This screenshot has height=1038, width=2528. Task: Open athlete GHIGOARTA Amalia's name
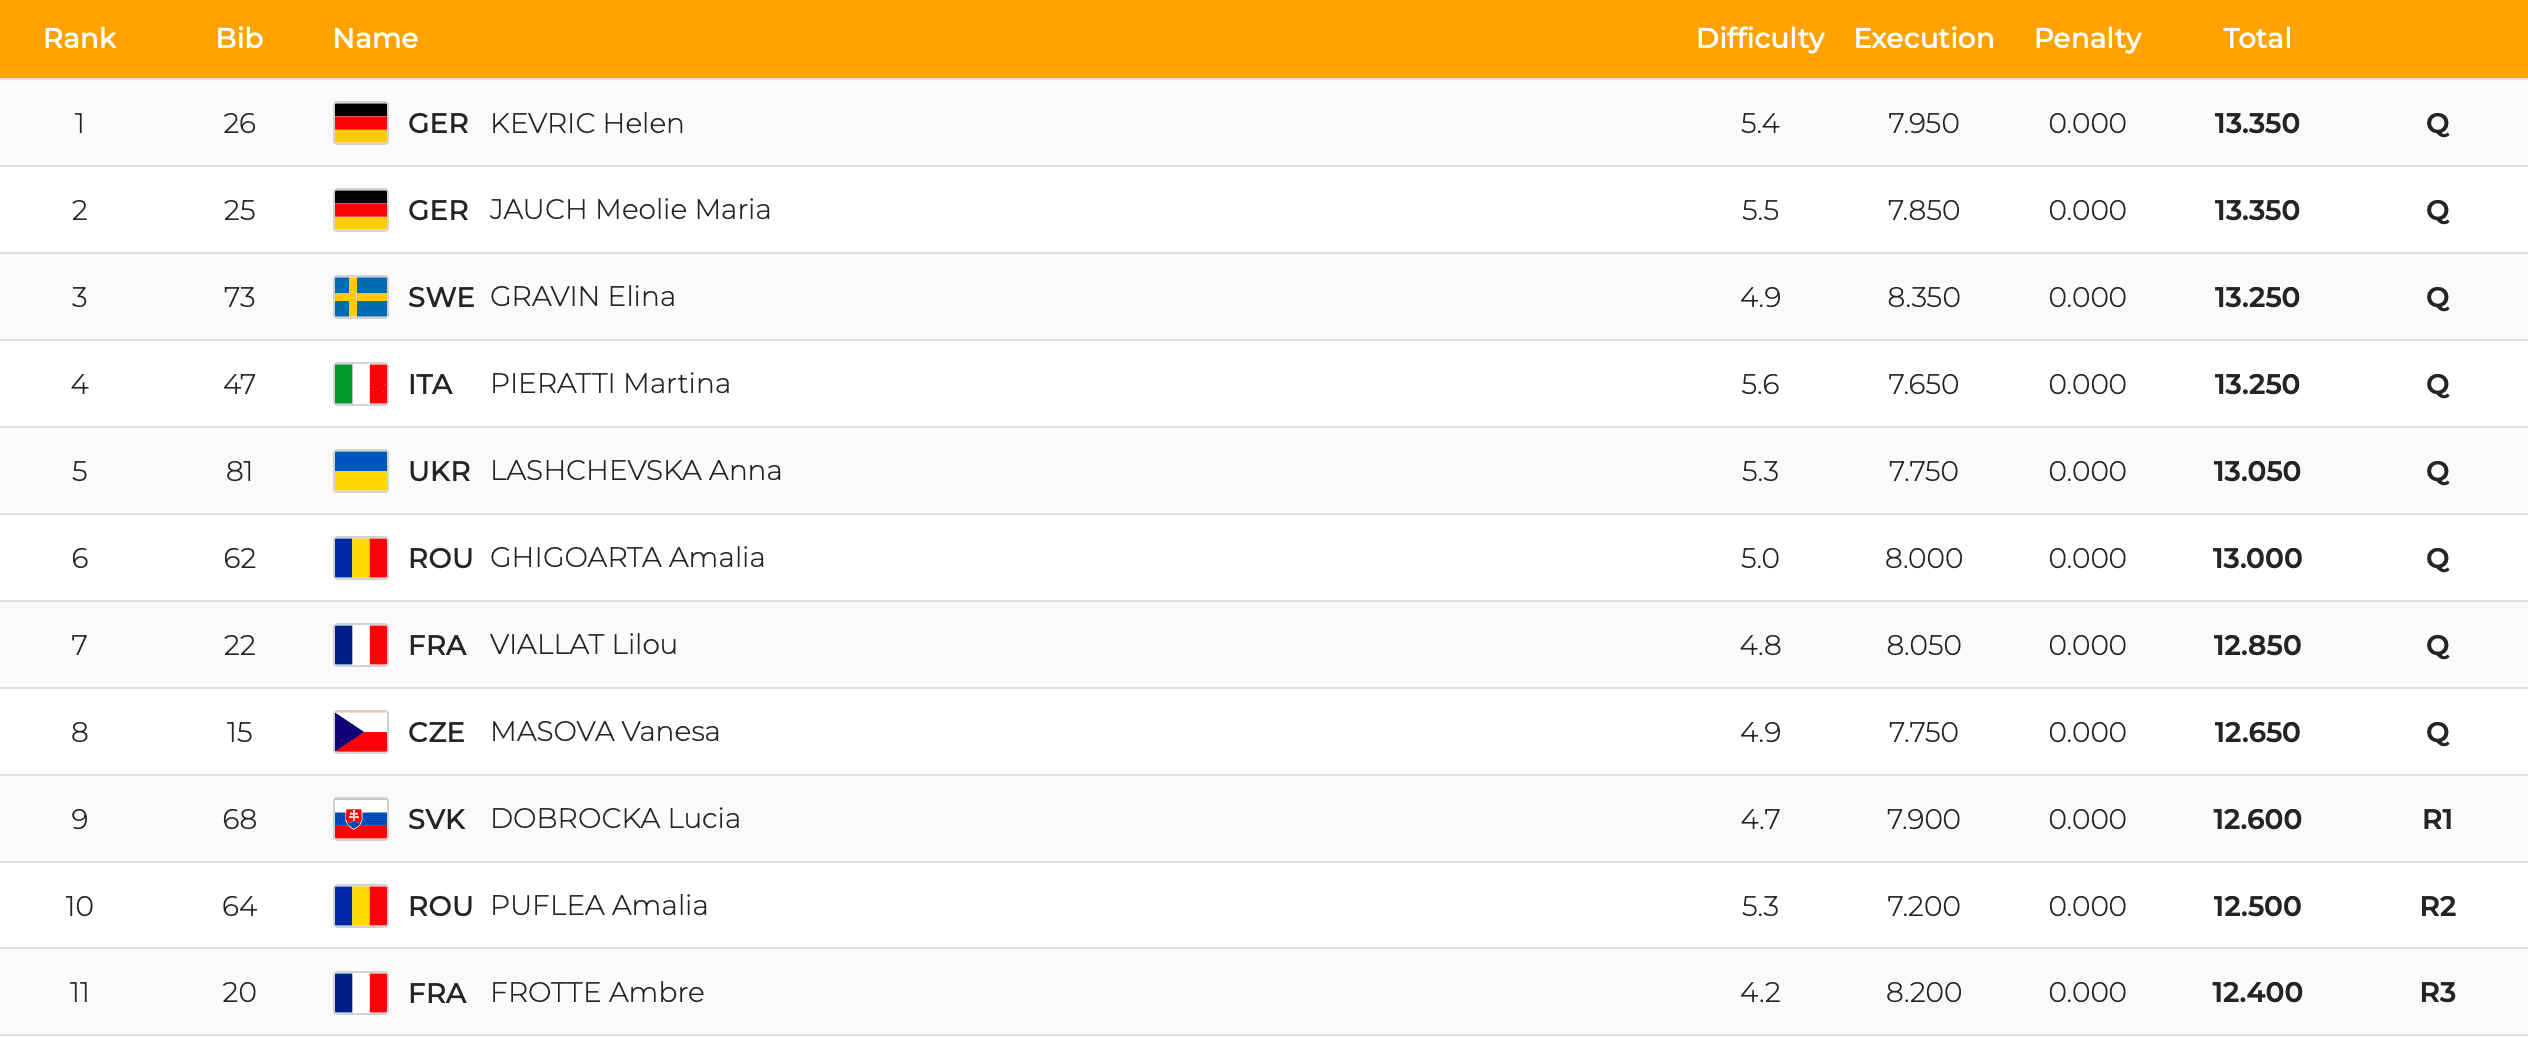[x=627, y=558]
